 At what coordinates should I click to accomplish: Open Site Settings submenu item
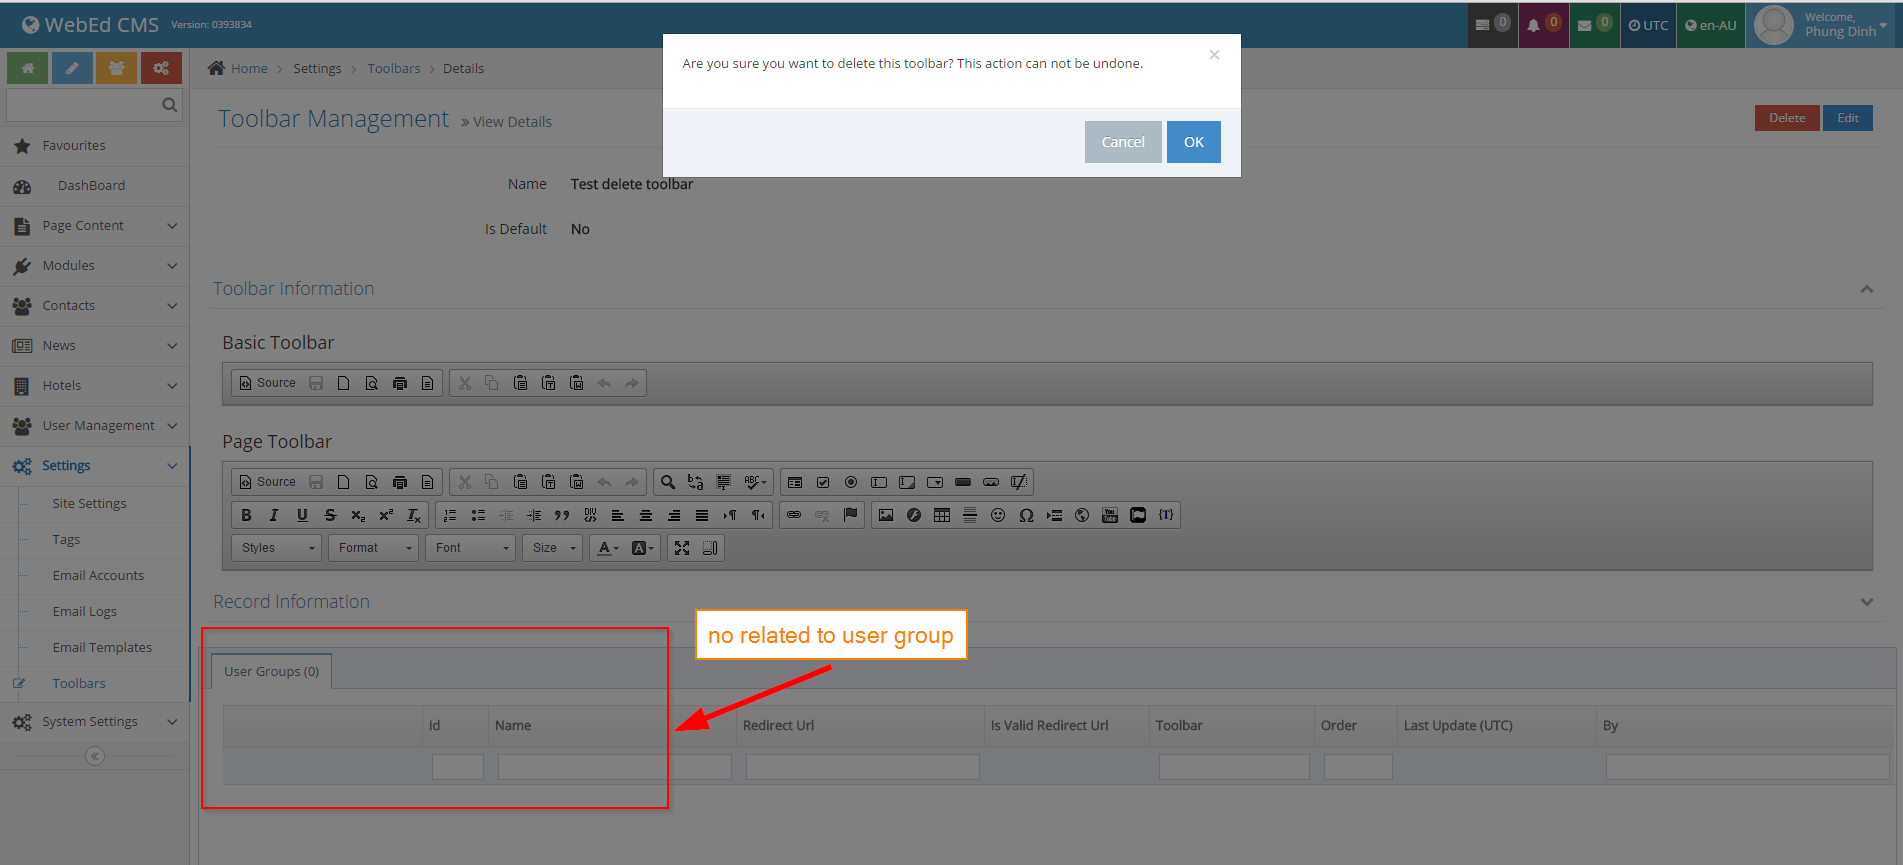pos(89,504)
